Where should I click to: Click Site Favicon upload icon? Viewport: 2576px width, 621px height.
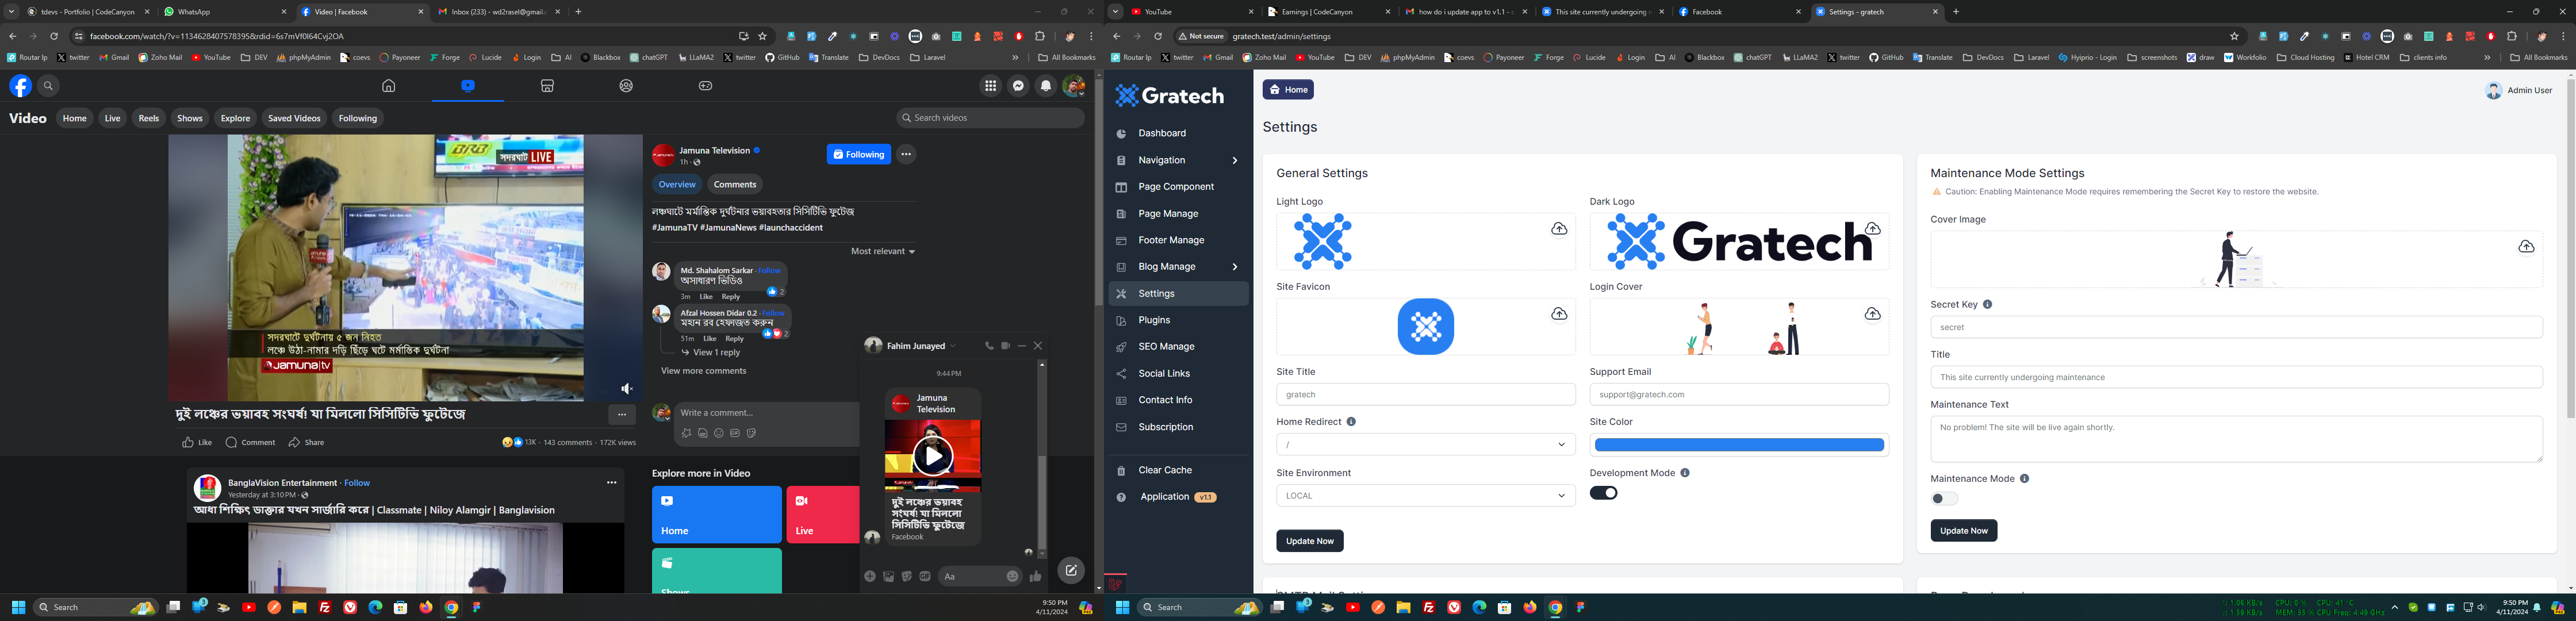pyautogui.click(x=1559, y=314)
